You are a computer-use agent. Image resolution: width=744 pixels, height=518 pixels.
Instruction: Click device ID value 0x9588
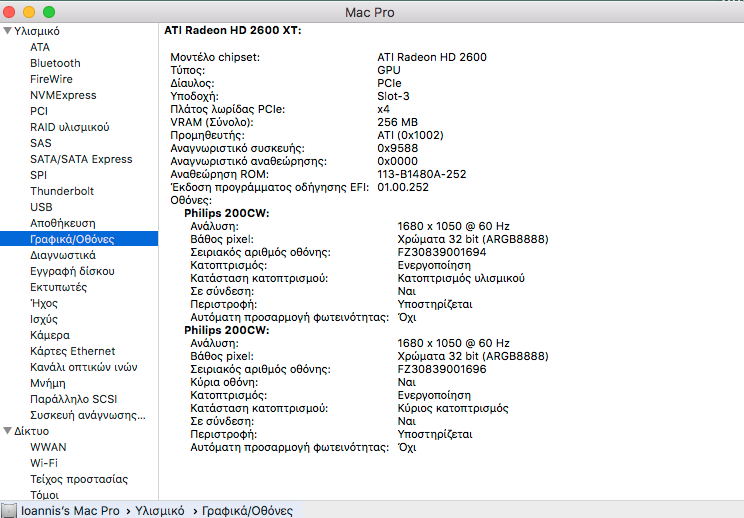[398, 148]
